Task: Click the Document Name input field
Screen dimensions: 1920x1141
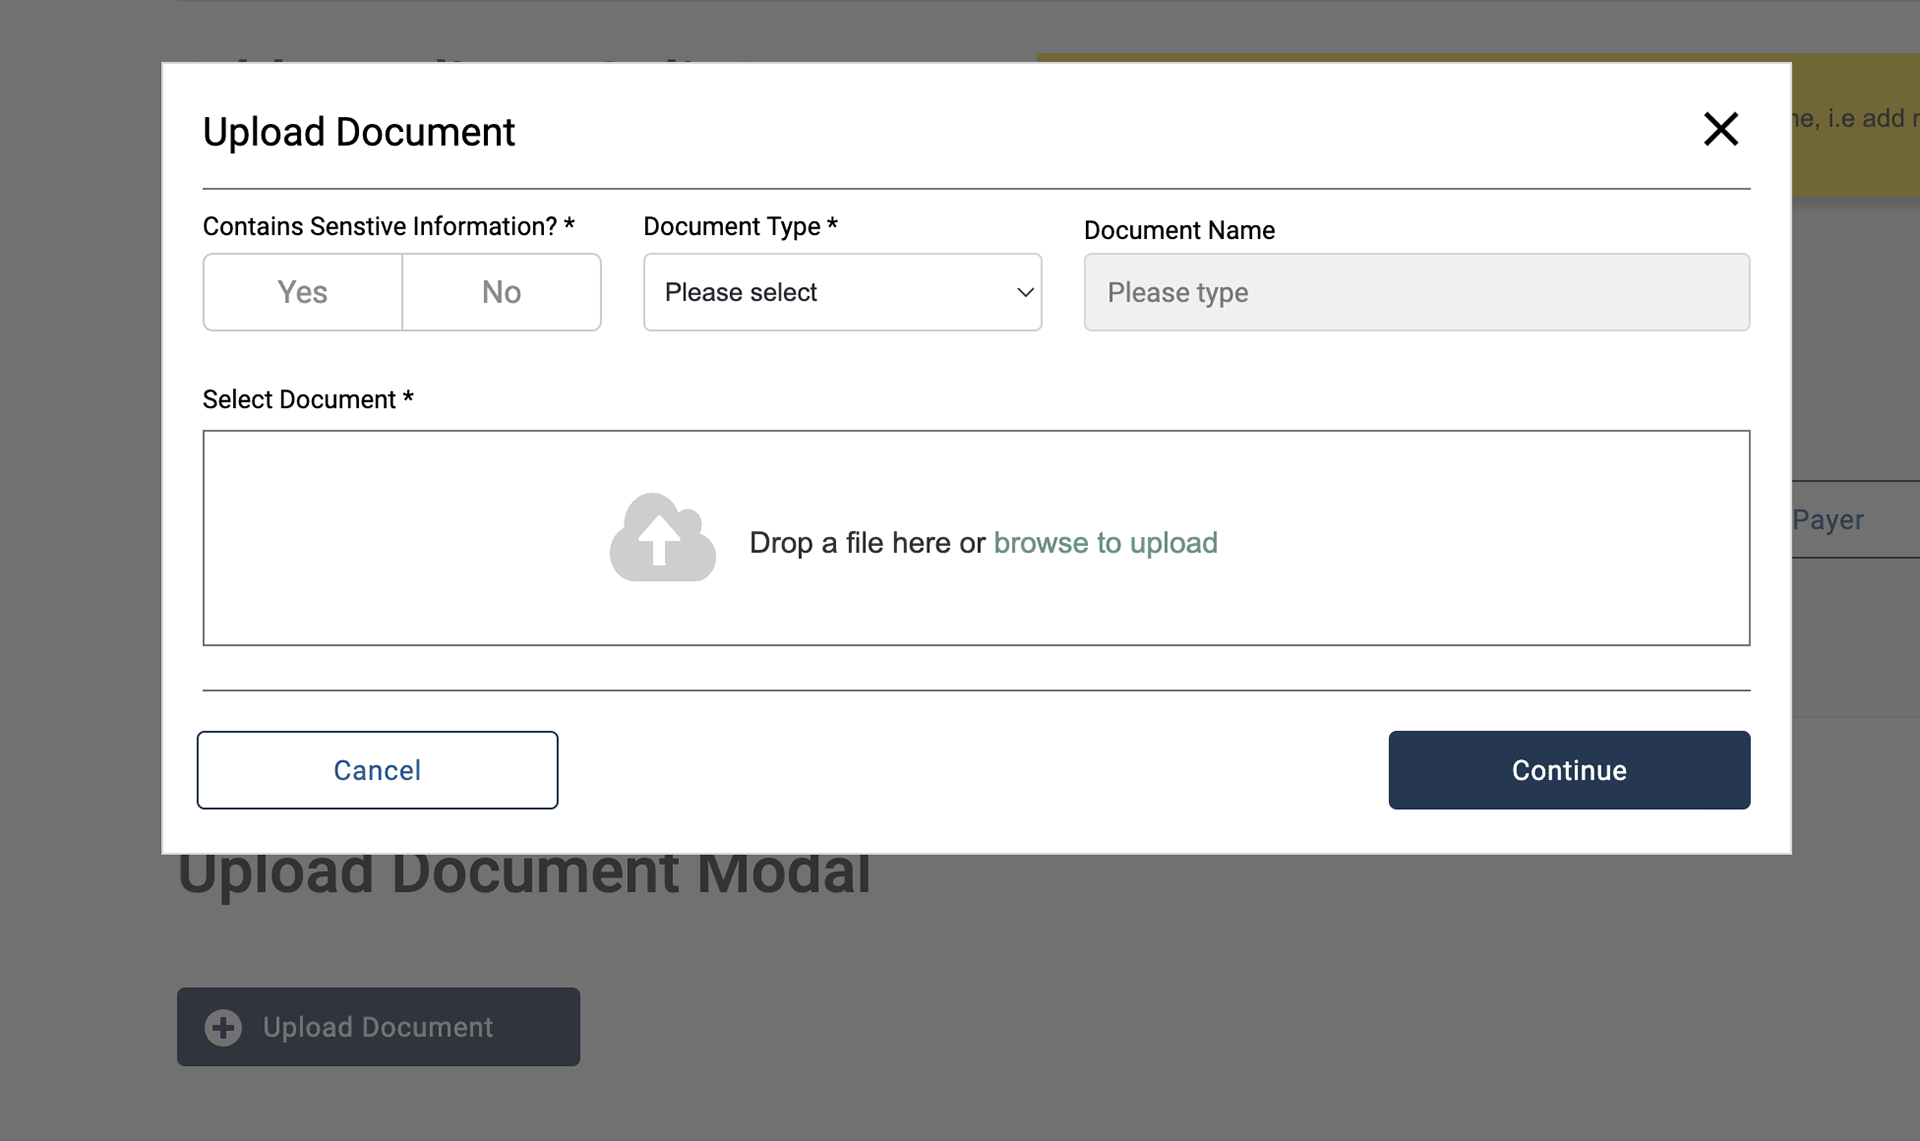Action: 1416,292
